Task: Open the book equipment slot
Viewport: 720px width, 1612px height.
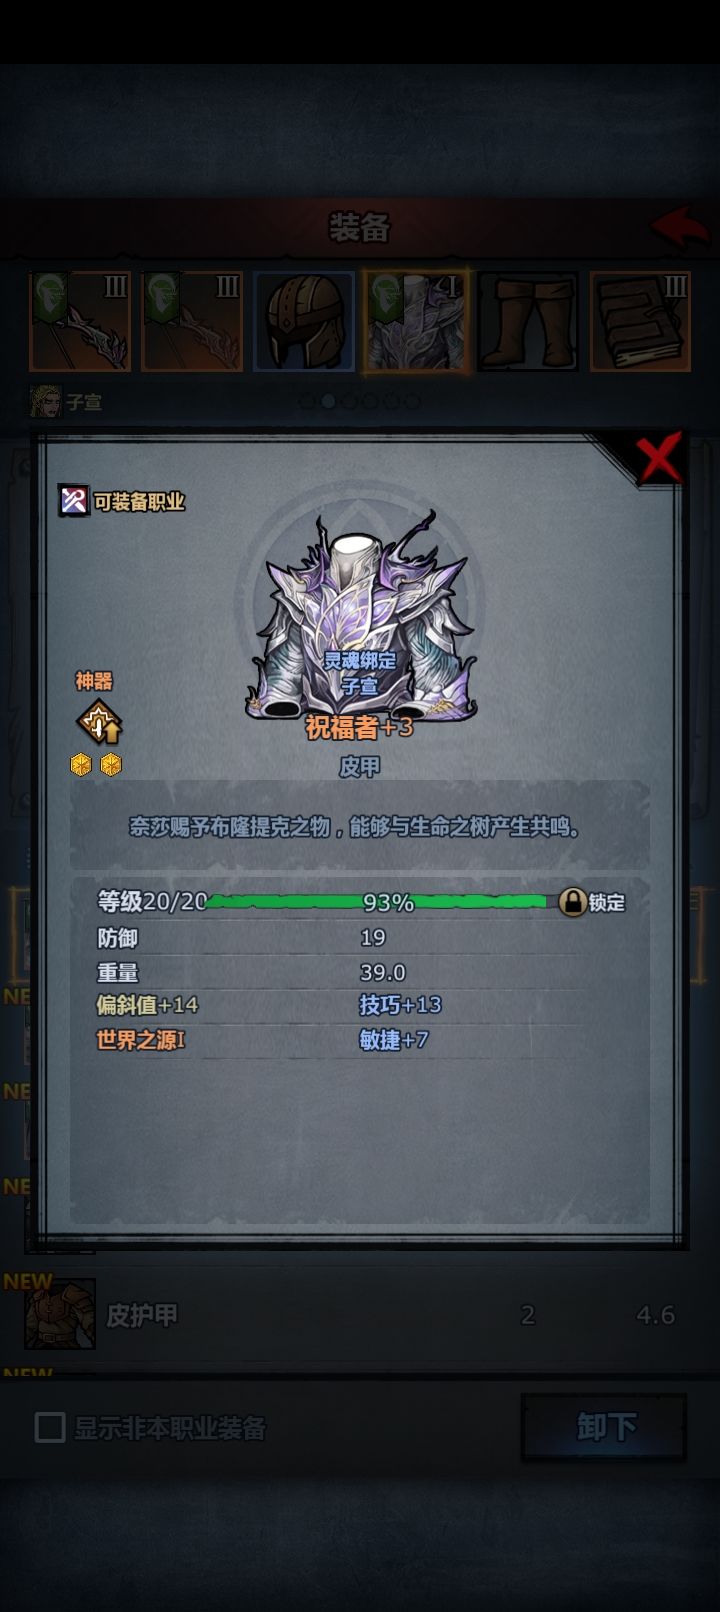Action: pos(640,321)
